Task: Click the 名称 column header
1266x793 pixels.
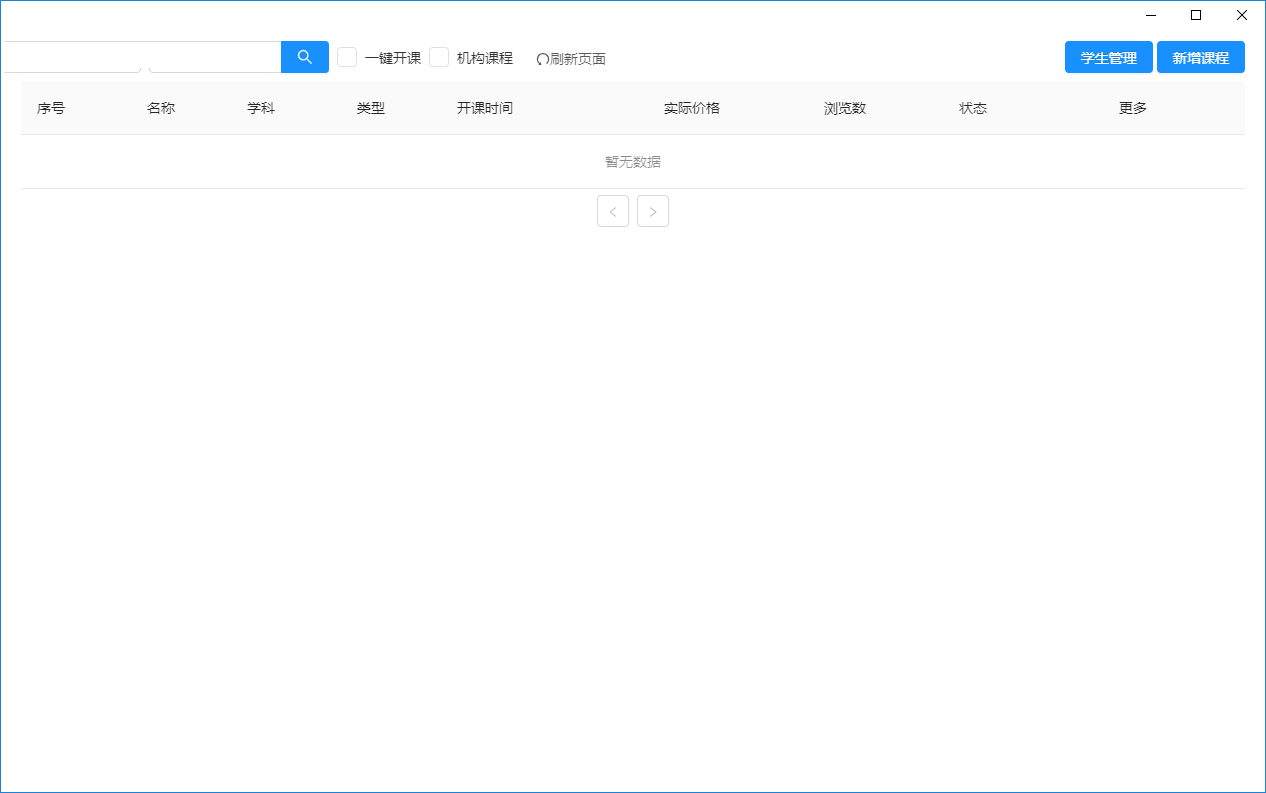Action: tap(161, 108)
